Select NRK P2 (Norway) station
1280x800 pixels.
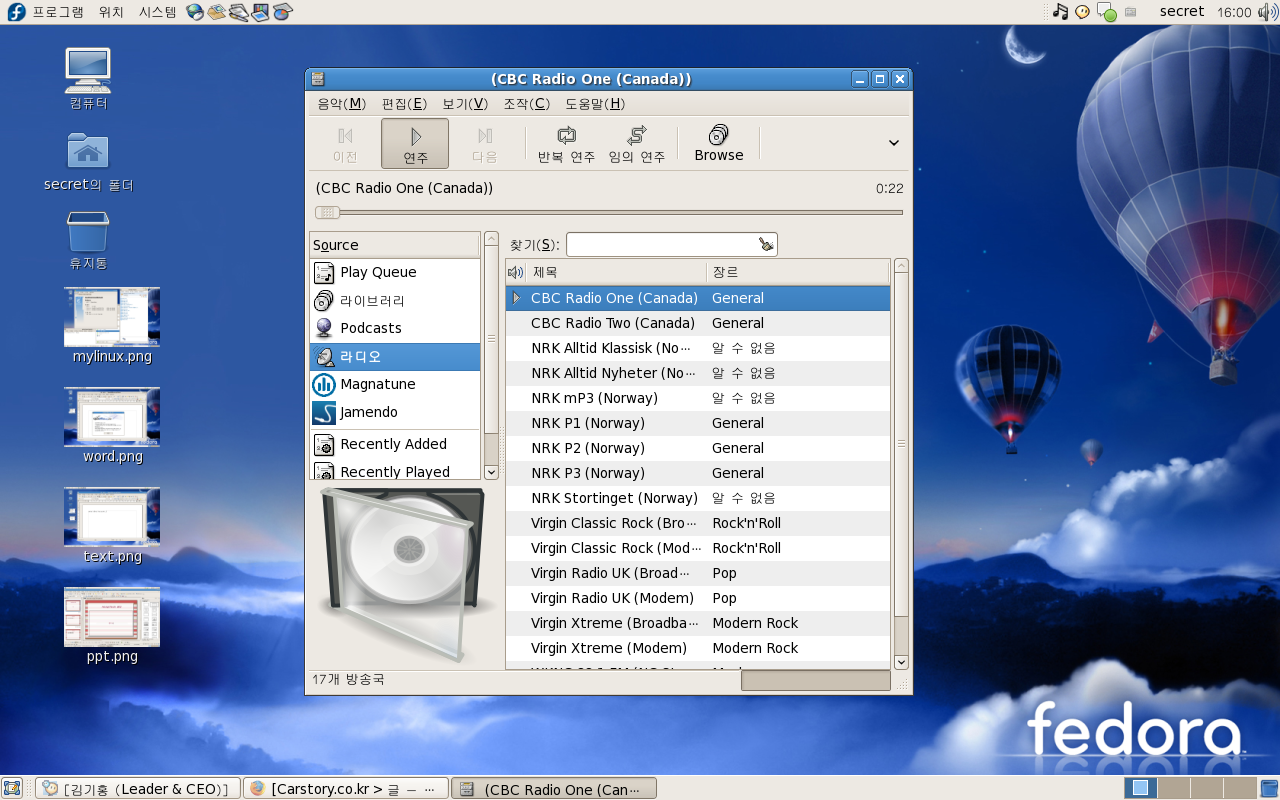coord(698,448)
